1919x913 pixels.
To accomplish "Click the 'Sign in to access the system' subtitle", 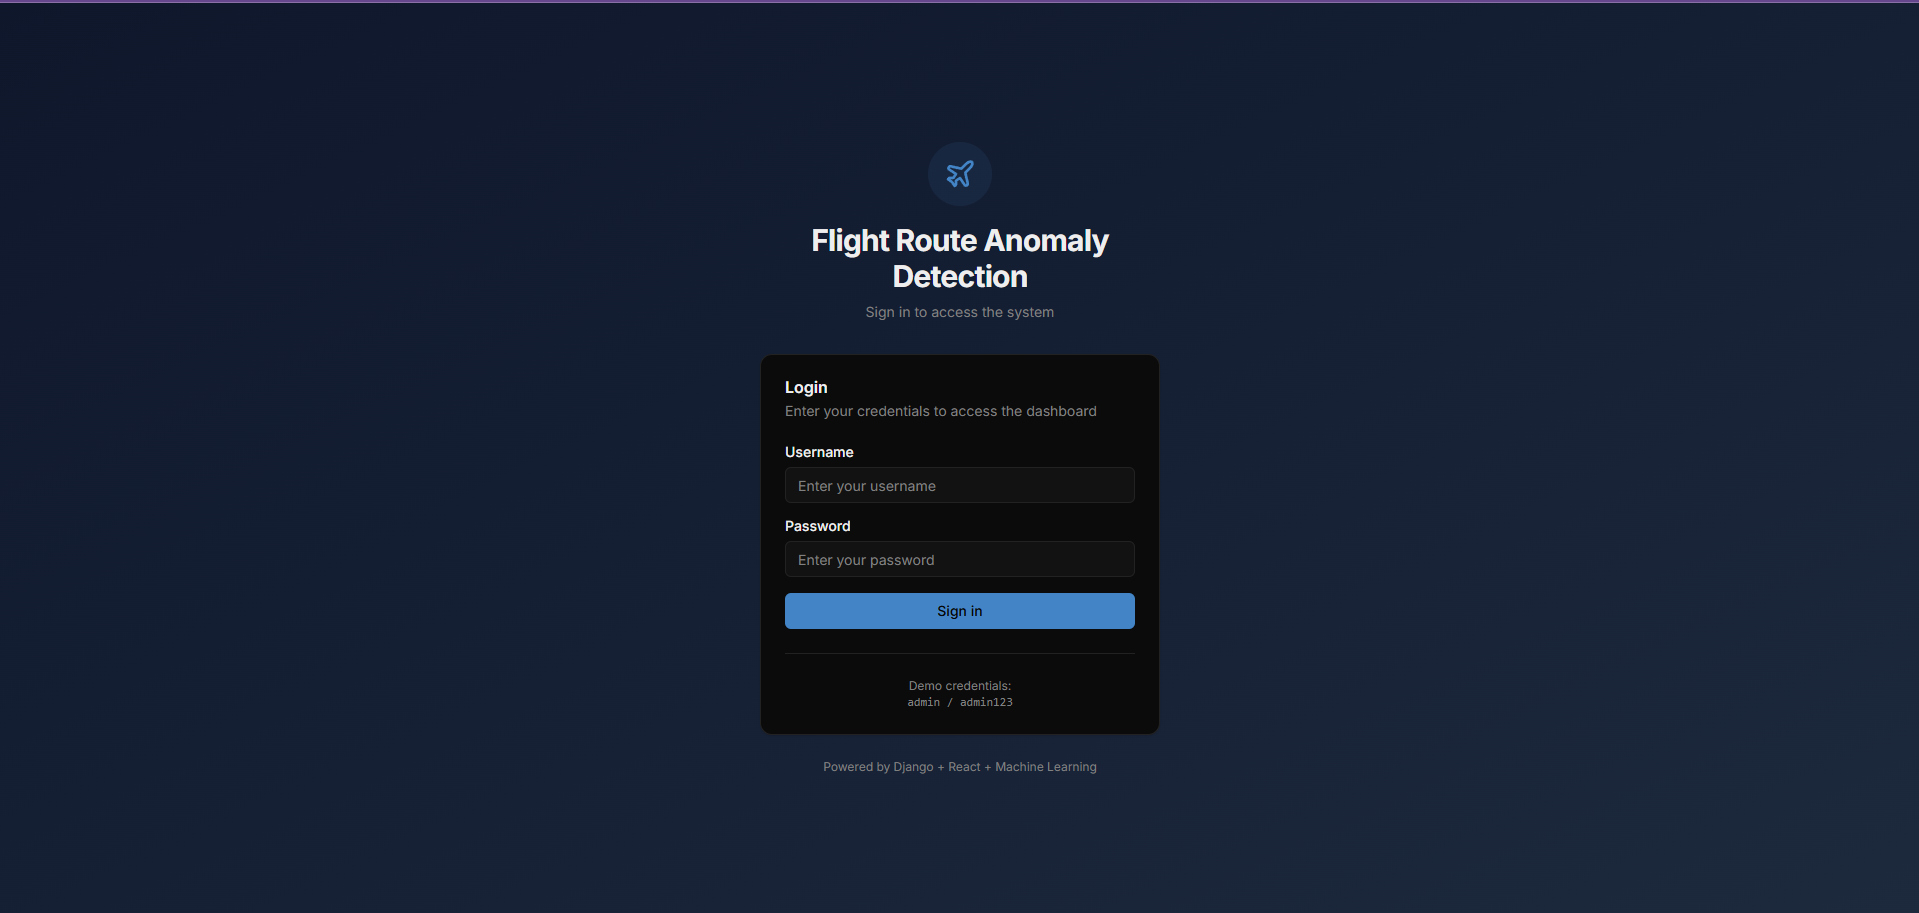I will (959, 311).
